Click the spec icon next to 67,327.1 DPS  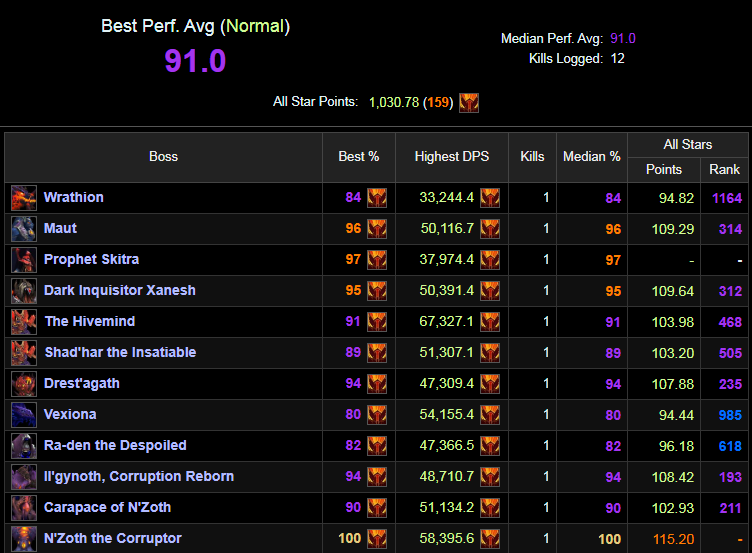click(490, 322)
